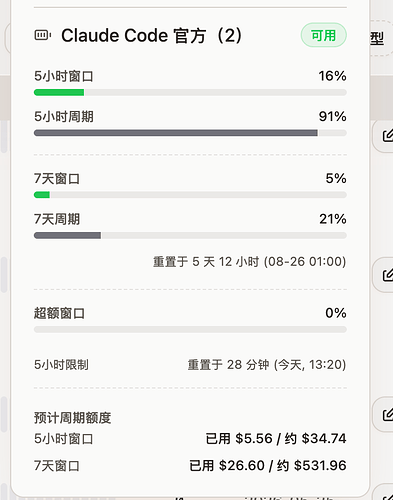Click the 5小时周期 gray progress bar
Image resolution: width=393 pixels, height=500 pixels.
pos(190,133)
